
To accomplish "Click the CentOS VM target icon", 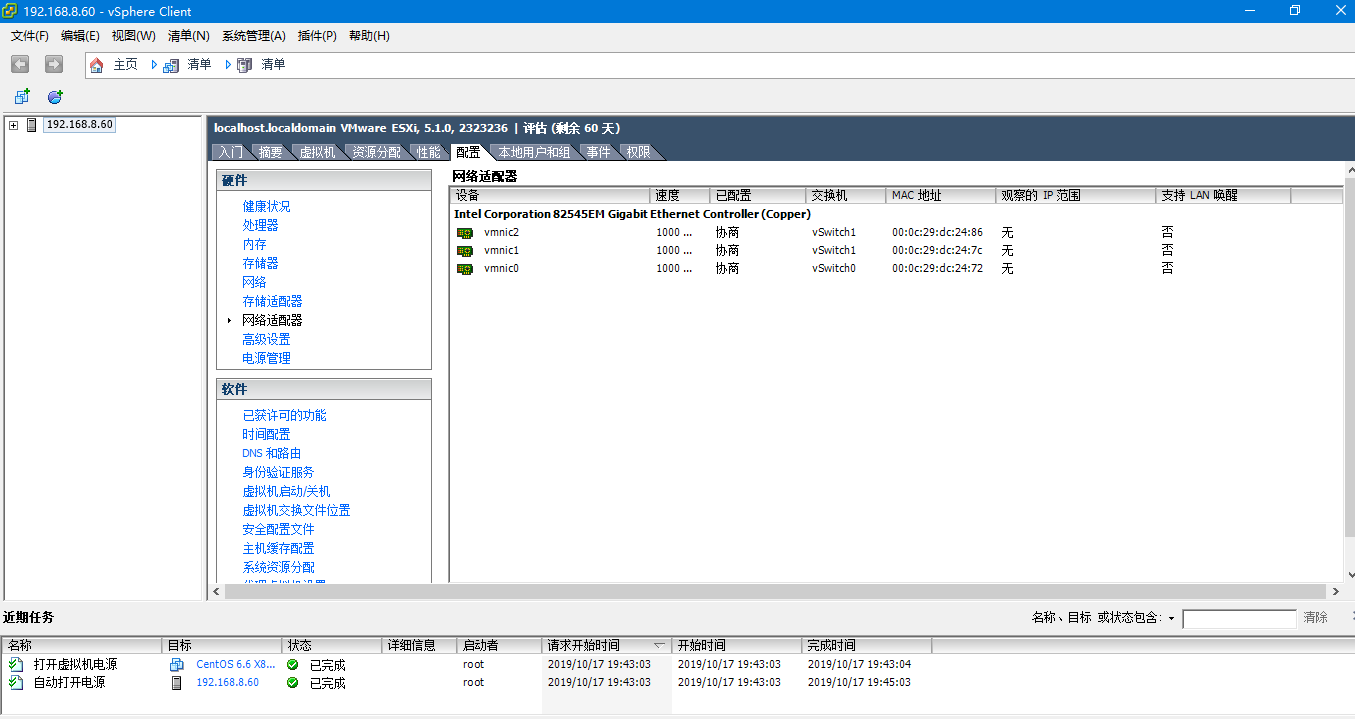I will (x=177, y=664).
